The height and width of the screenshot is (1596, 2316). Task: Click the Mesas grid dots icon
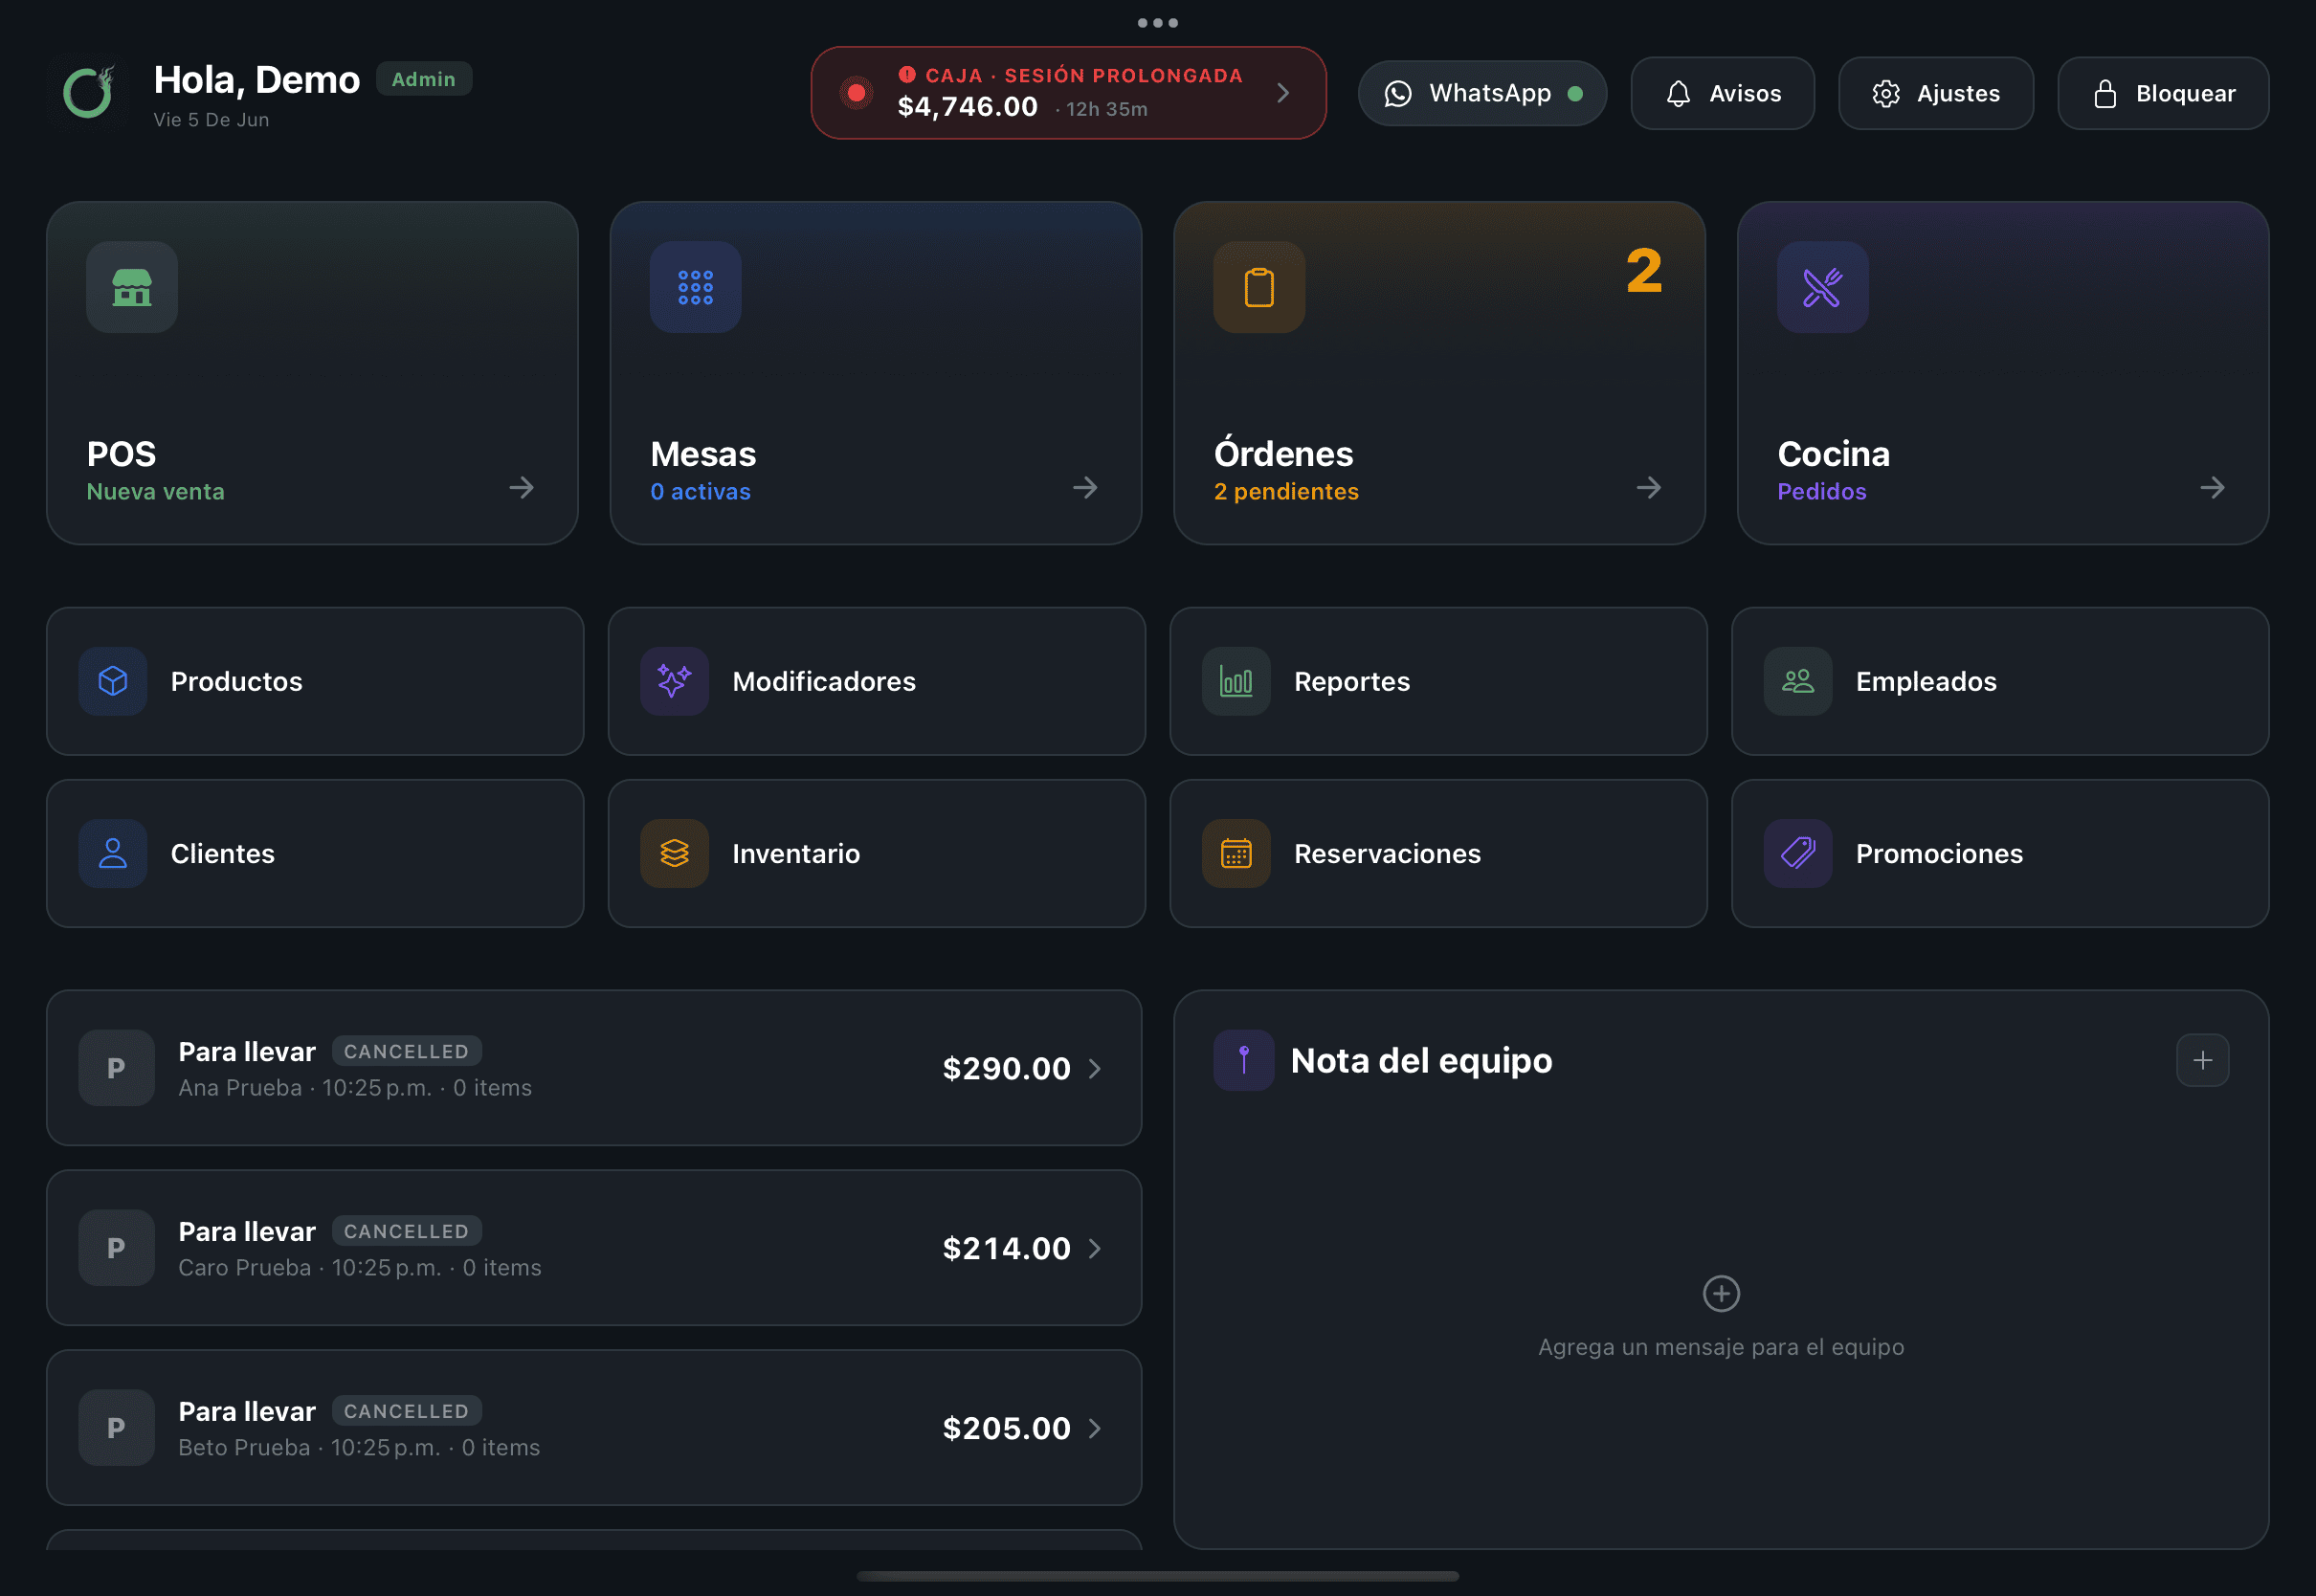point(696,288)
